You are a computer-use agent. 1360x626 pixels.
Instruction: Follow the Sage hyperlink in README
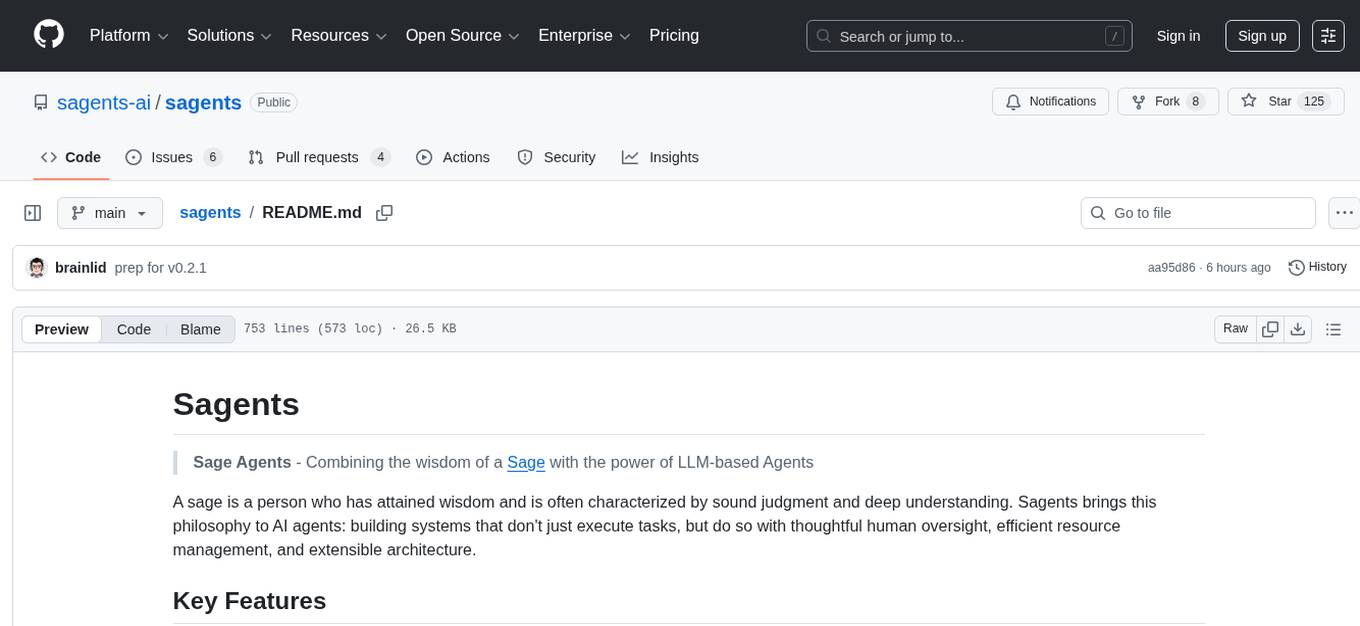coord(526,462)
